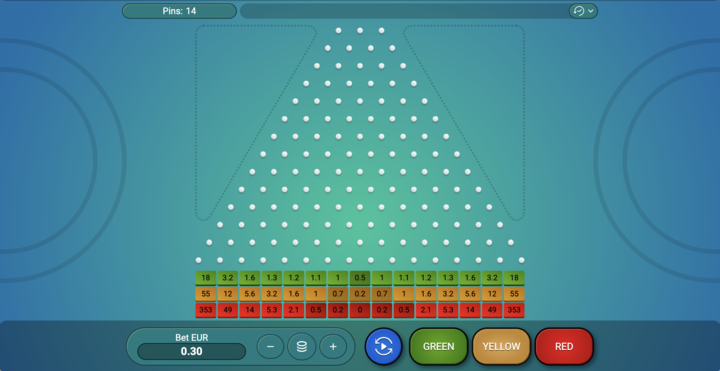
Task: Increase the bet with the plus button
Action: tap(333, 346)
